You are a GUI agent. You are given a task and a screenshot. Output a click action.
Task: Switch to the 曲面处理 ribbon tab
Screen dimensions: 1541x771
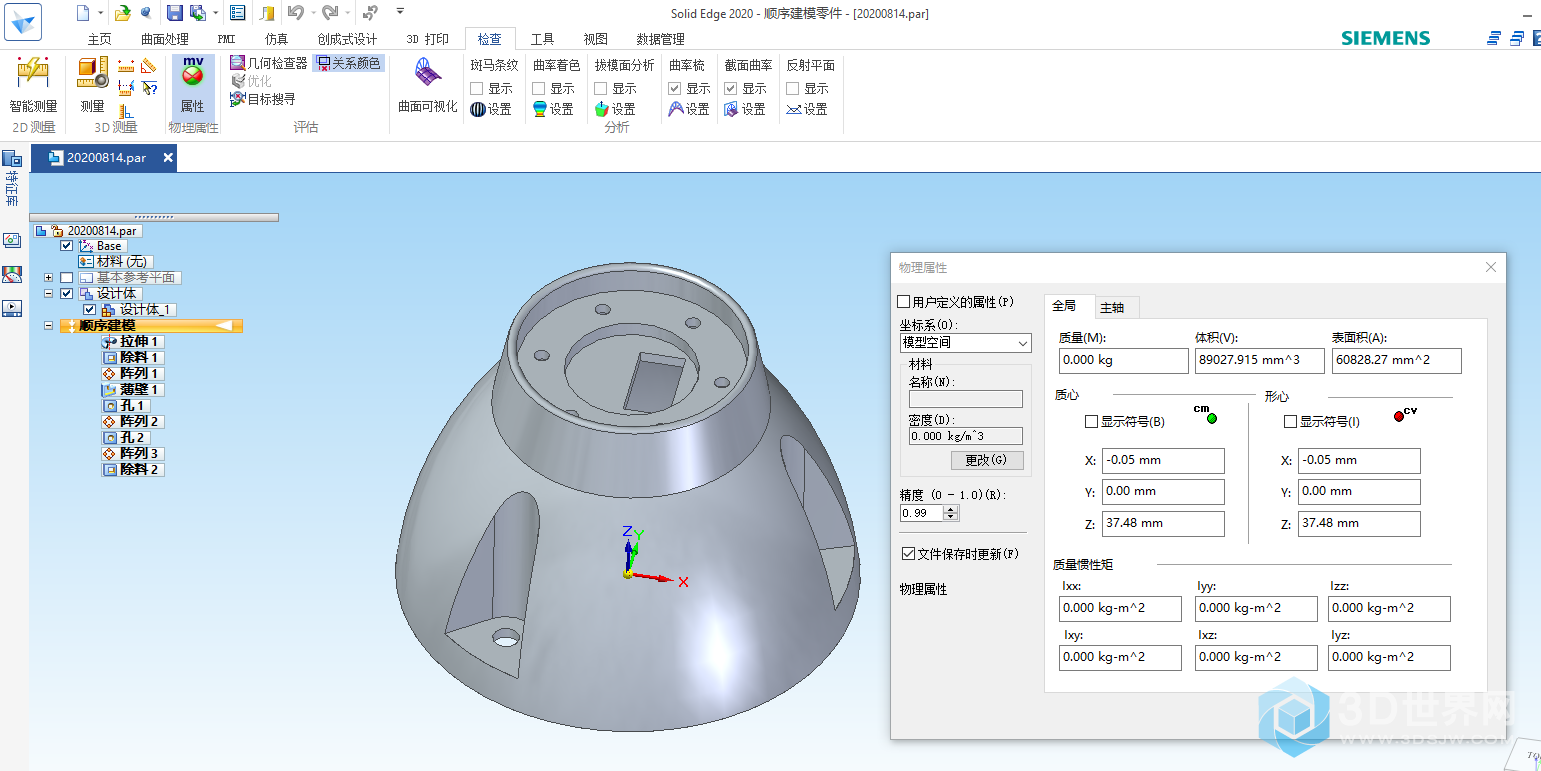(x=165, y=39)
